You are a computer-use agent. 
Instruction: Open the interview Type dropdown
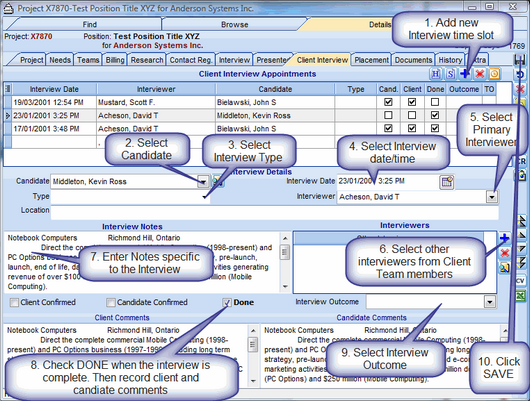coord(204,197)
